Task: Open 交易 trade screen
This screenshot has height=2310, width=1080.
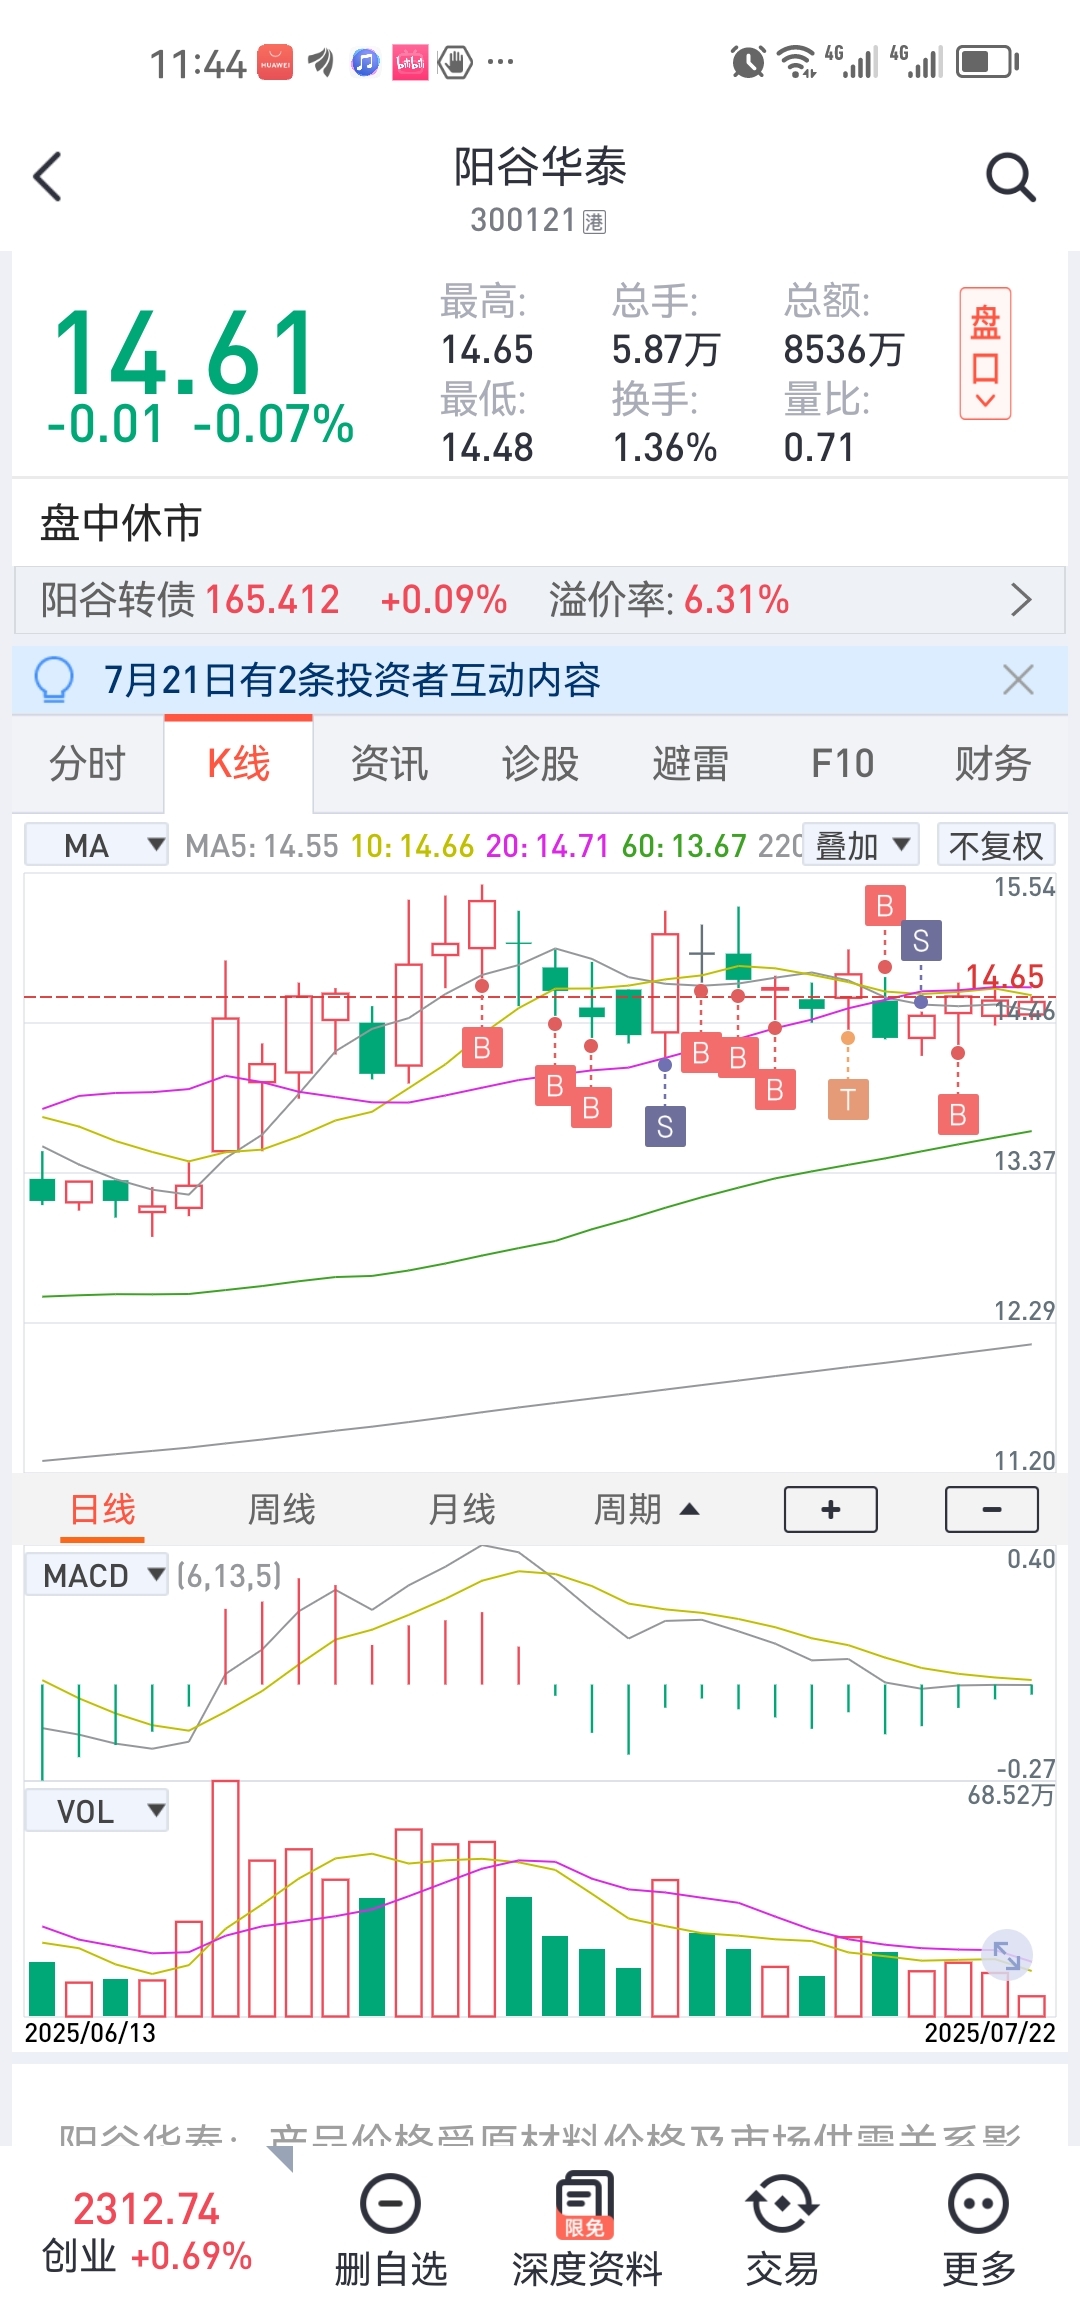Action: (x=782, y=2230)
